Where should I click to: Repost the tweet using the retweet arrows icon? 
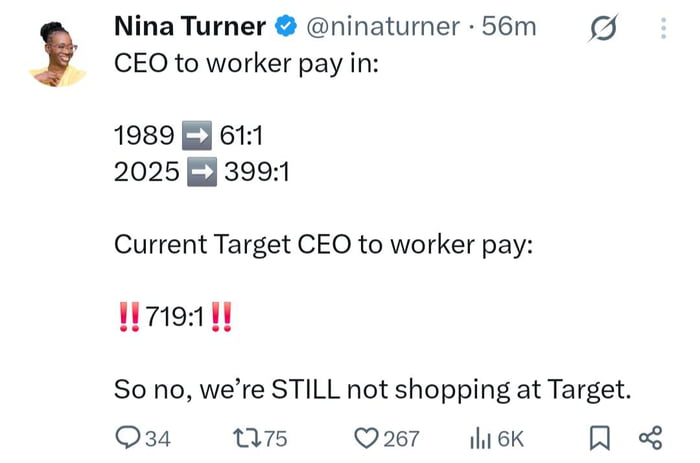click(x=245, y=437)
